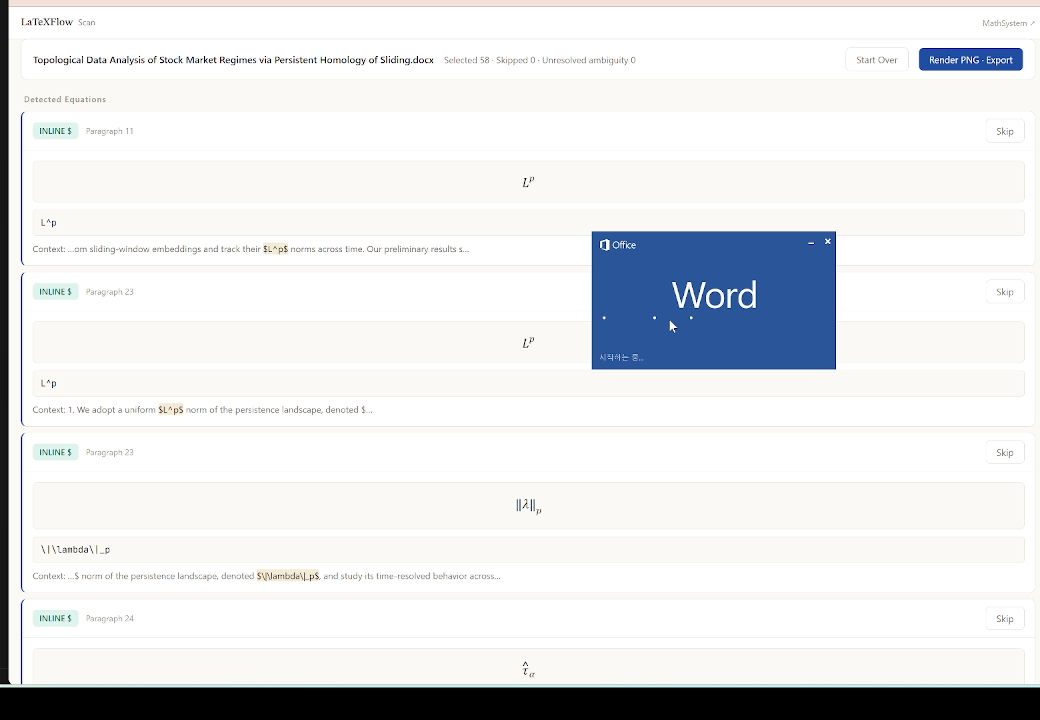Skip the Paragraph 11 equation
Image resolution: width=1040 pixels, height=720 pixels.
(x=1004, y=131)
